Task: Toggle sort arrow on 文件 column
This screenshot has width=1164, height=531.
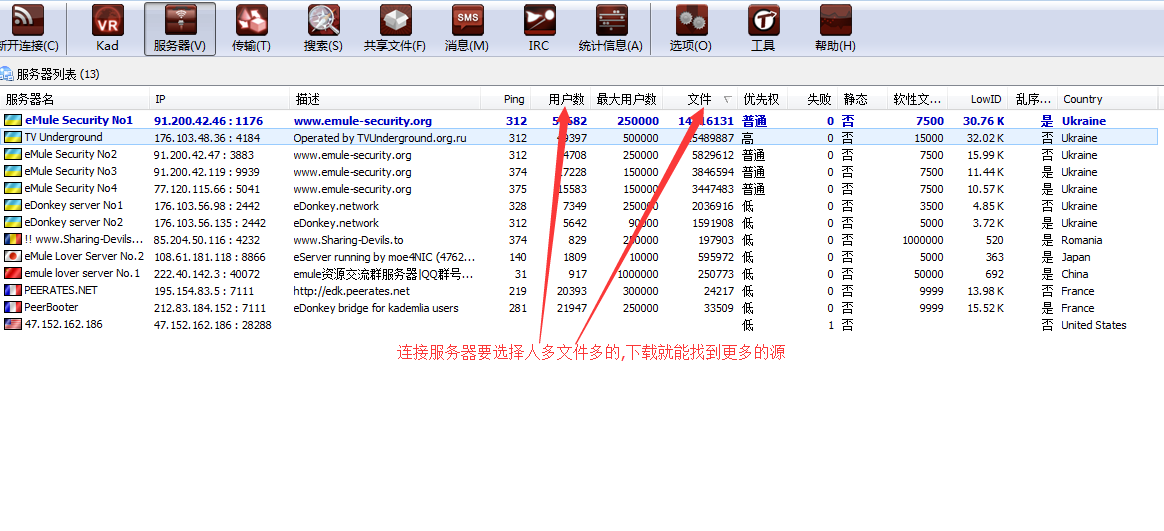Action: 727,100
